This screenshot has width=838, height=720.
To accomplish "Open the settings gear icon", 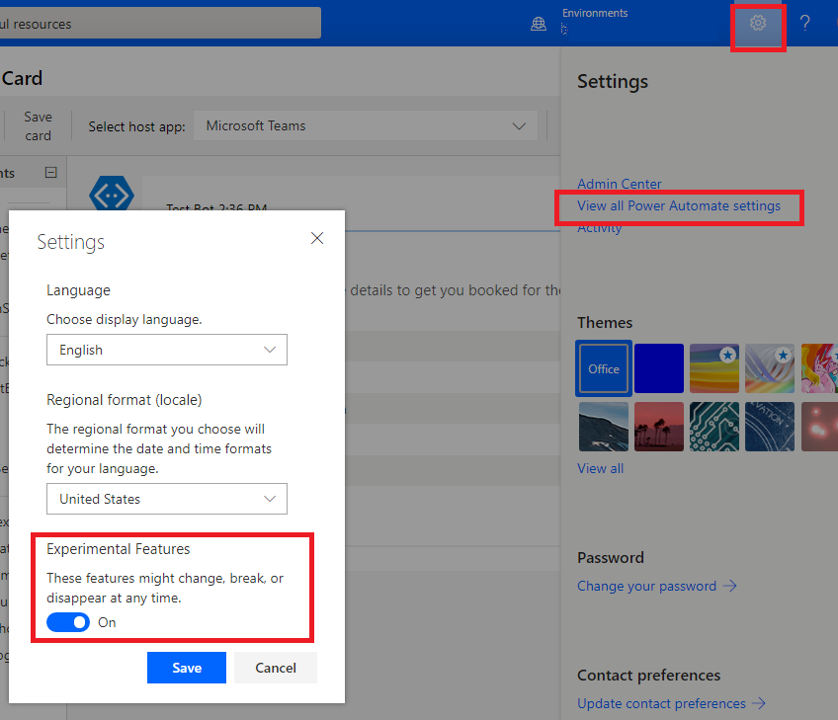I will (x=757, y=23).
